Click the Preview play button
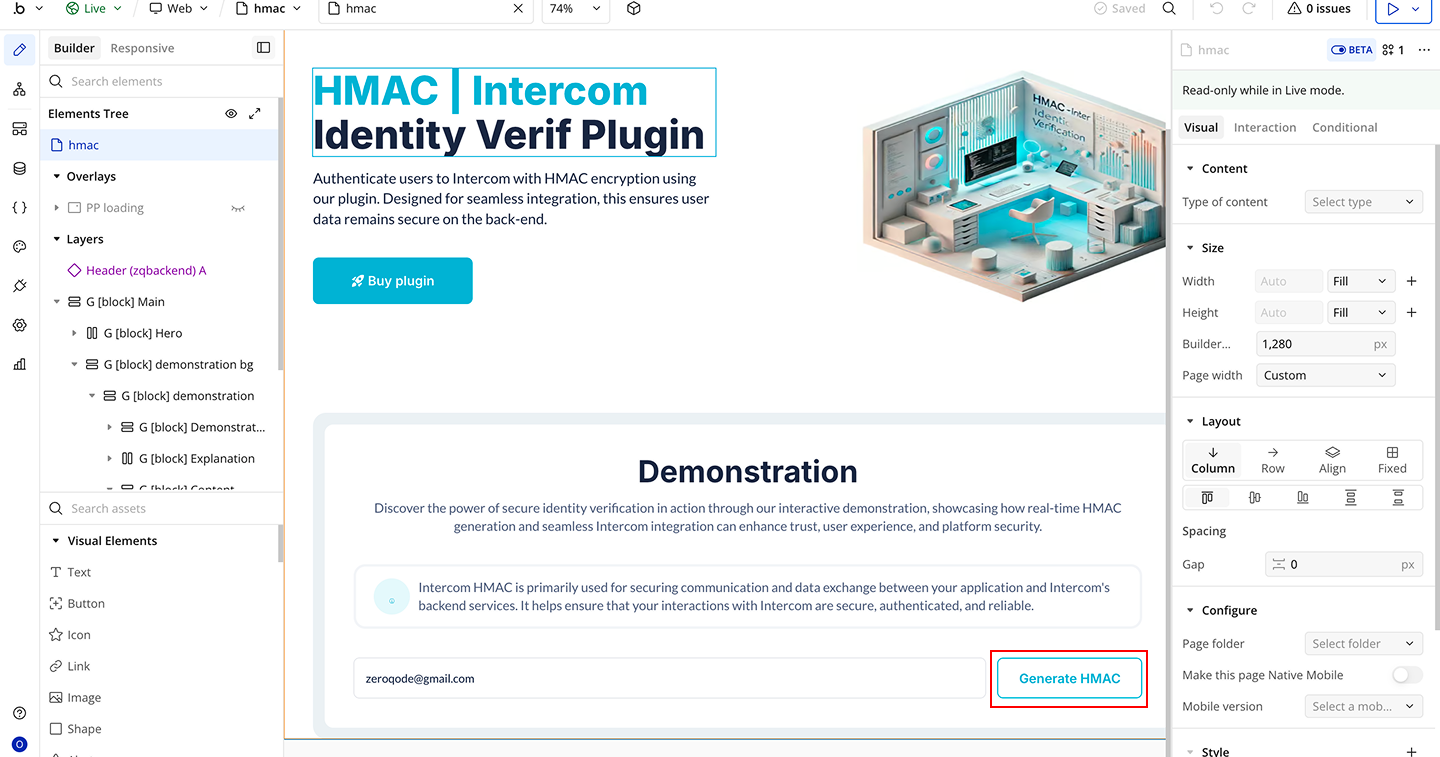The height and width of the screenshot is (757, 1440). pos(1392,9)
